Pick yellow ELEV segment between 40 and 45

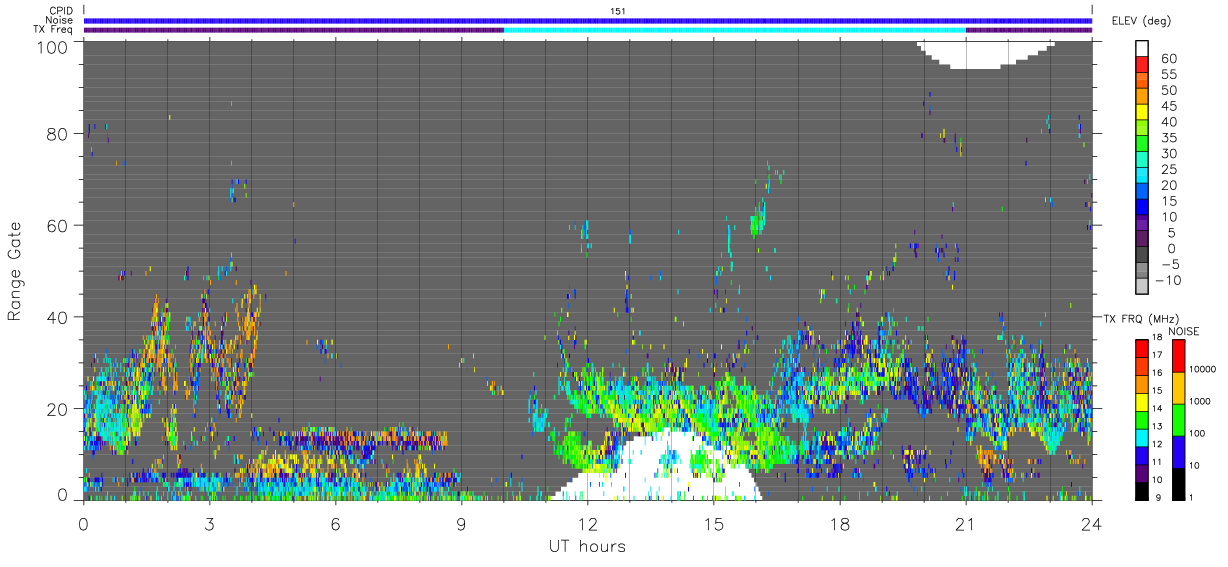1143,112
